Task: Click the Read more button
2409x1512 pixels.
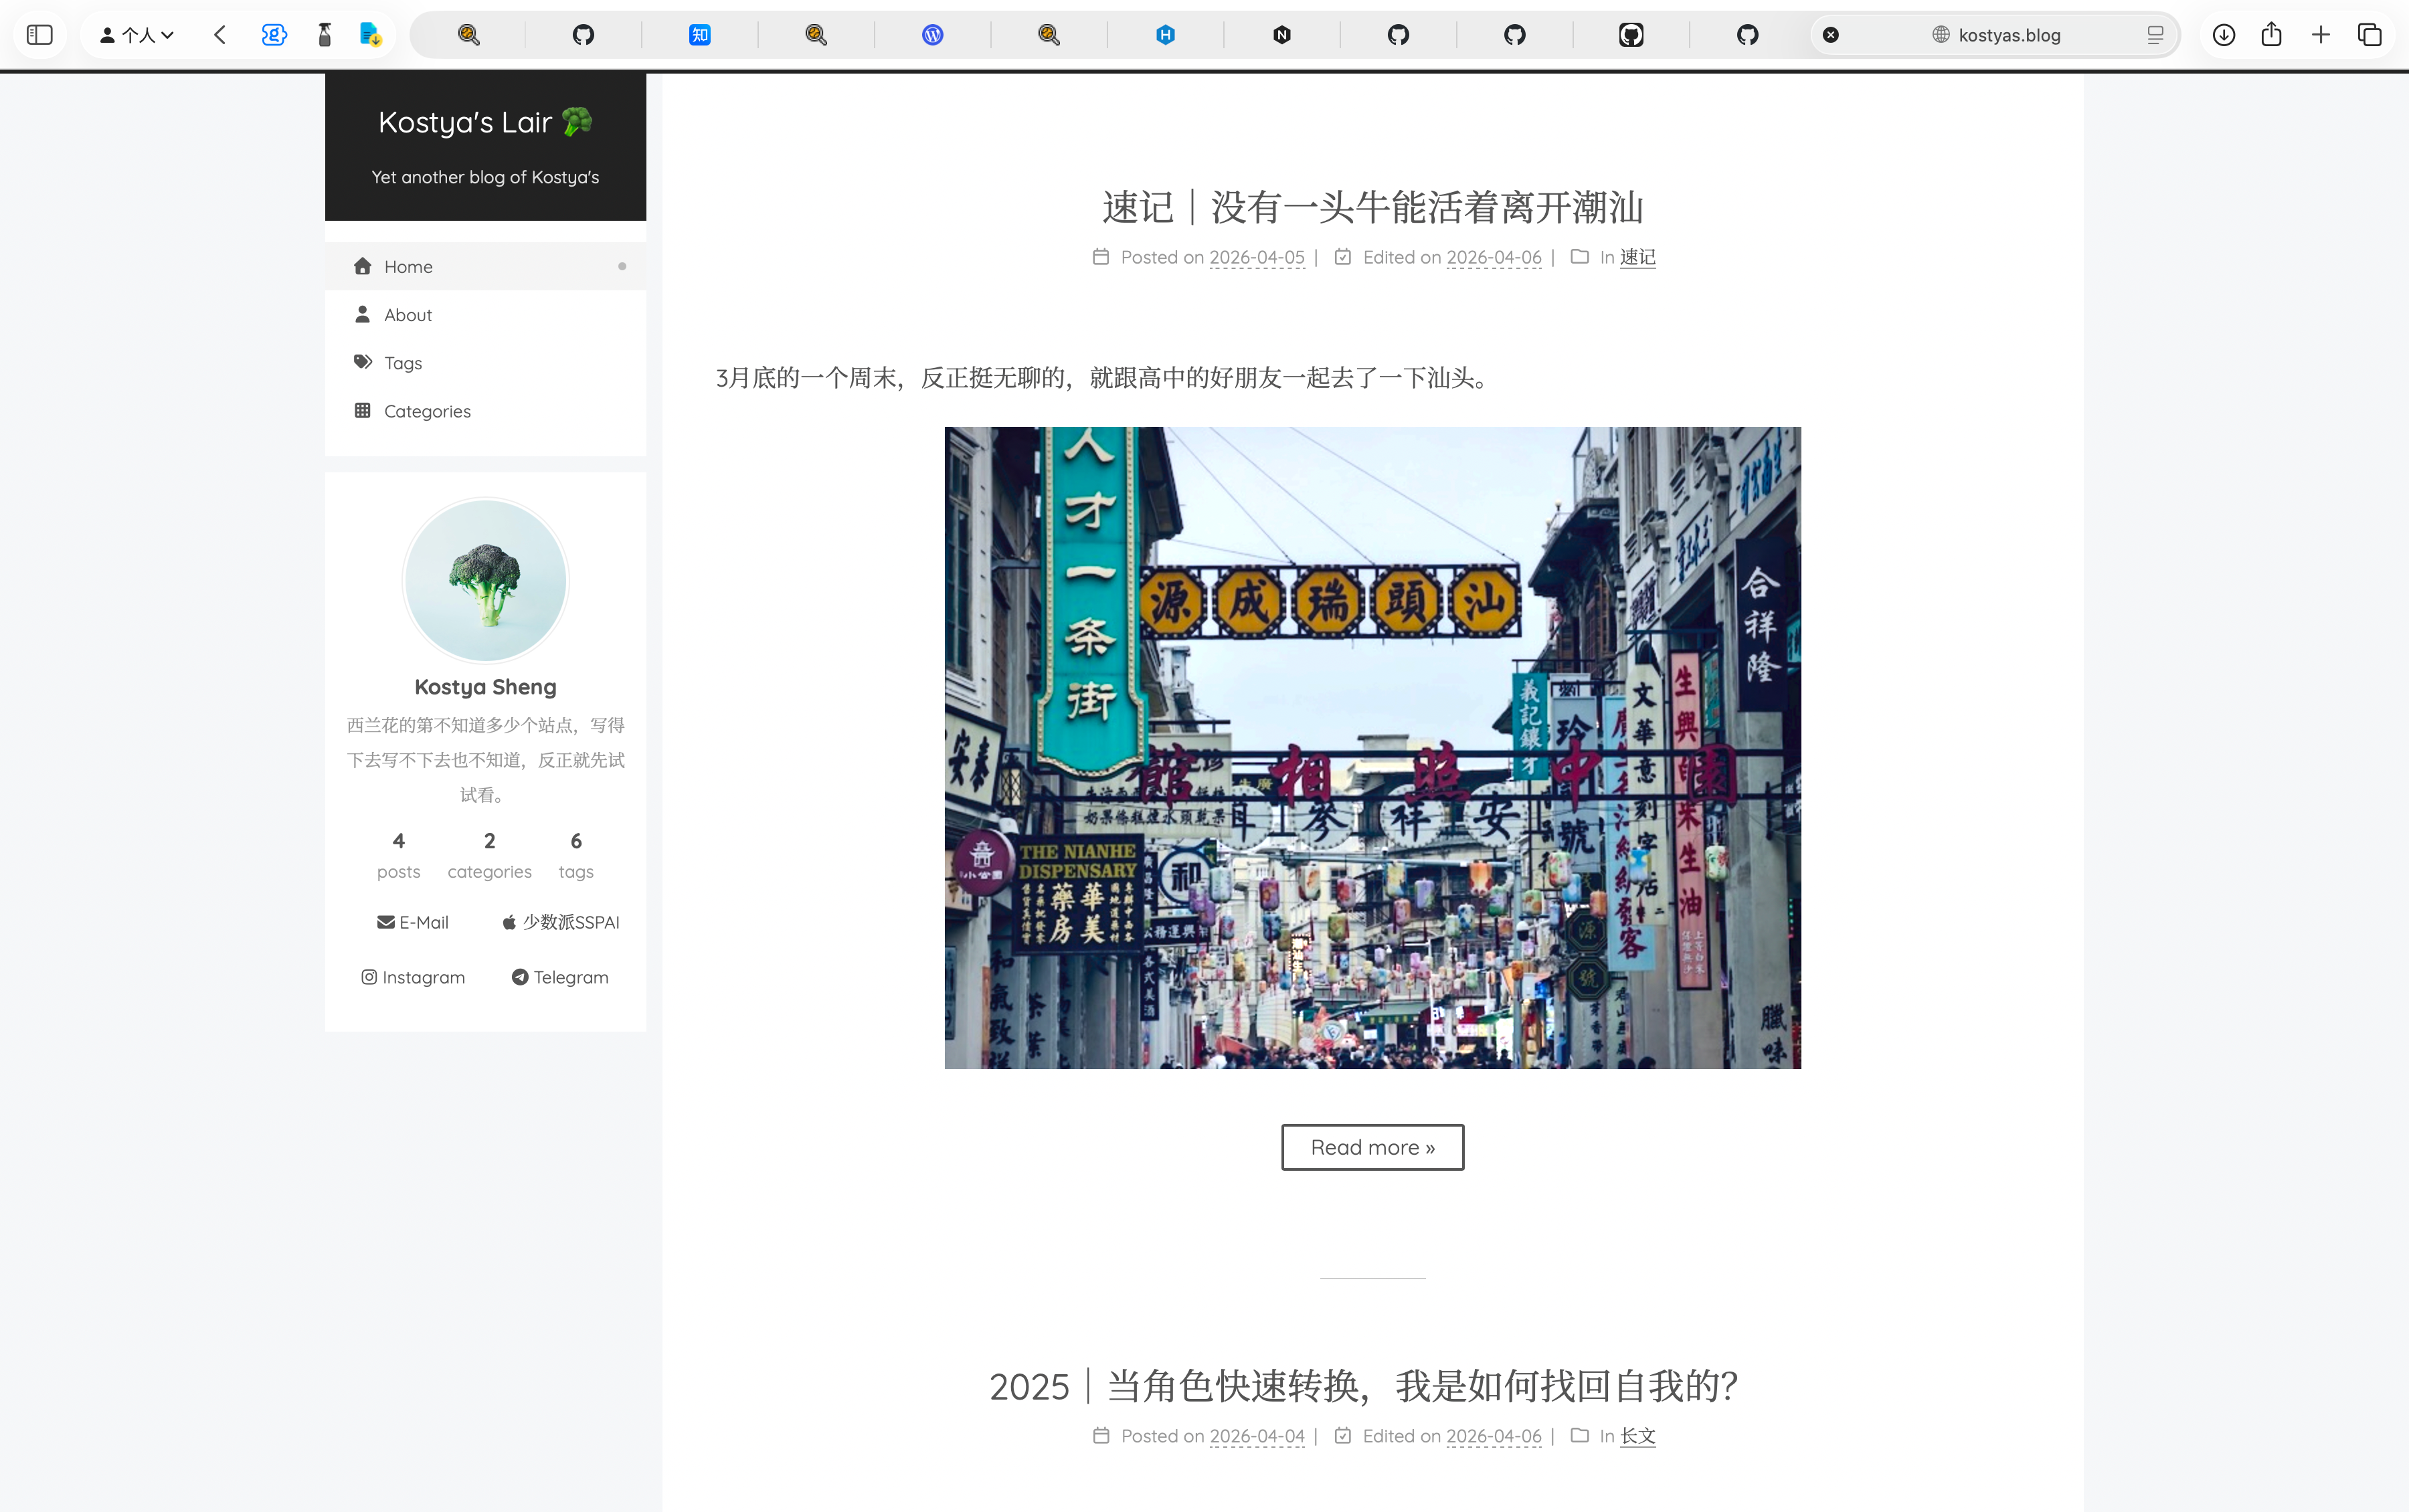Action: (x=1372, y=1147)
